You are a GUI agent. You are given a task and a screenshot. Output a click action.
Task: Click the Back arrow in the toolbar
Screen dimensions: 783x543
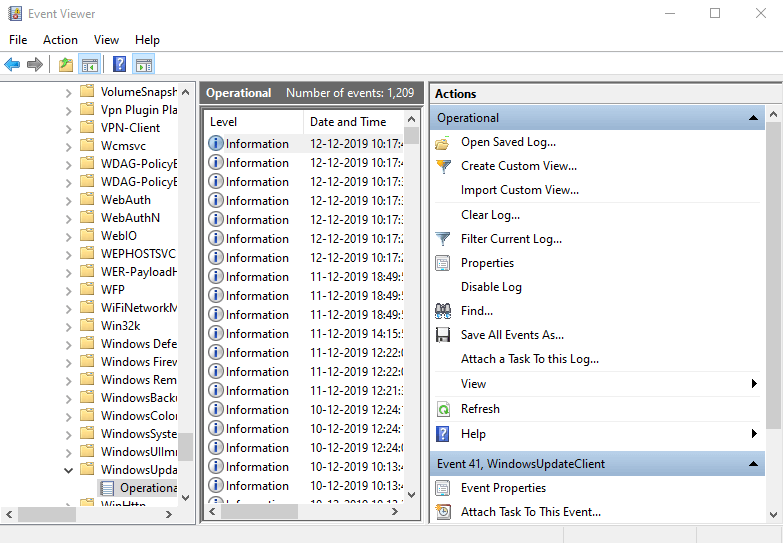click(x=12, y=64)
